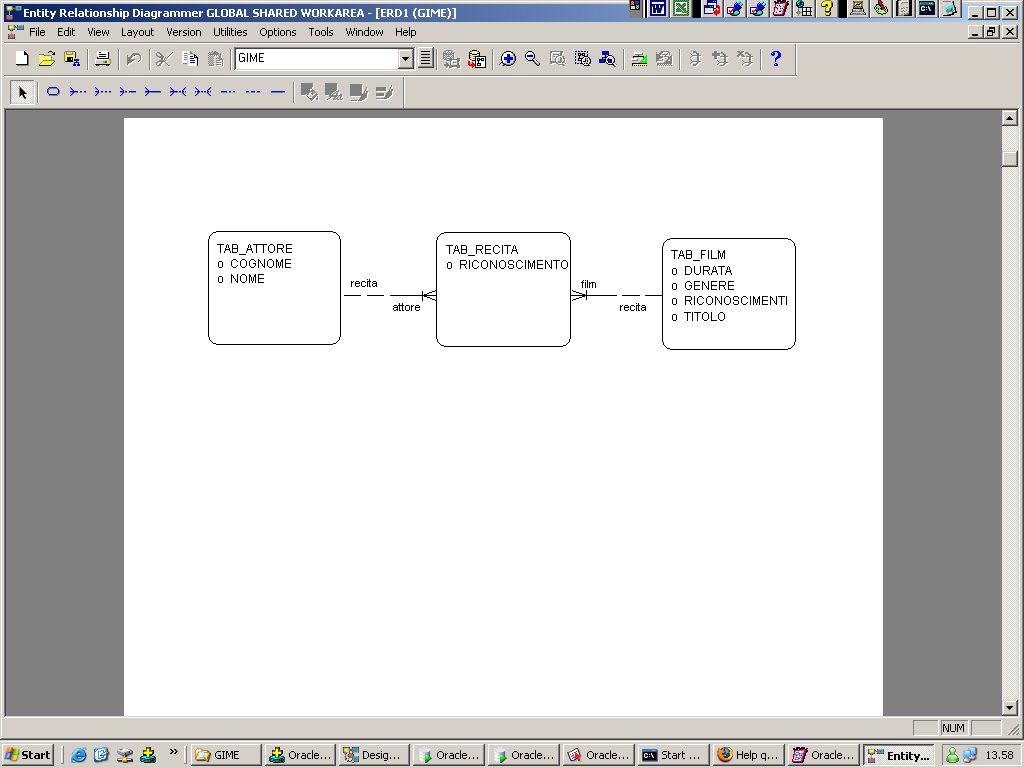Open a diagram with the folder icon

click(47, 59)
